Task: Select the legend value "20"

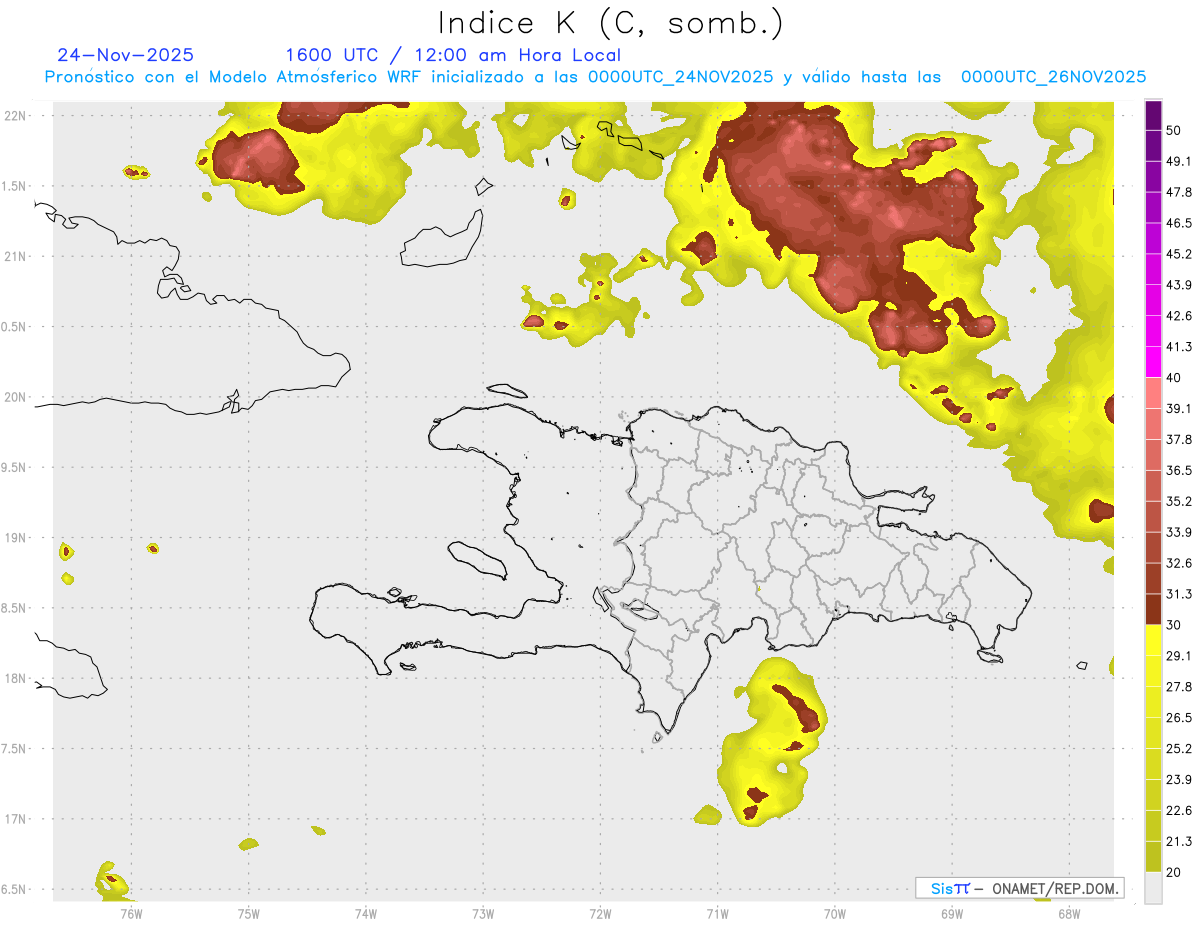Action: pos(1174,873)
